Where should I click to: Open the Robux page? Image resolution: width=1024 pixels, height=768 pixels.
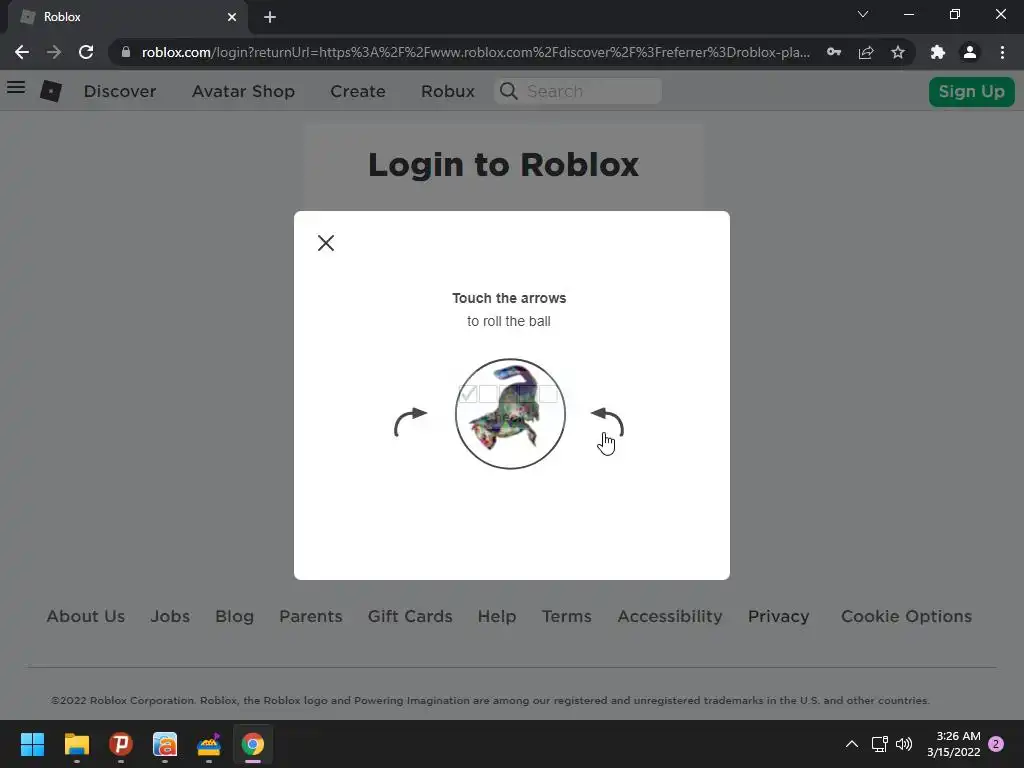(447, 91)
